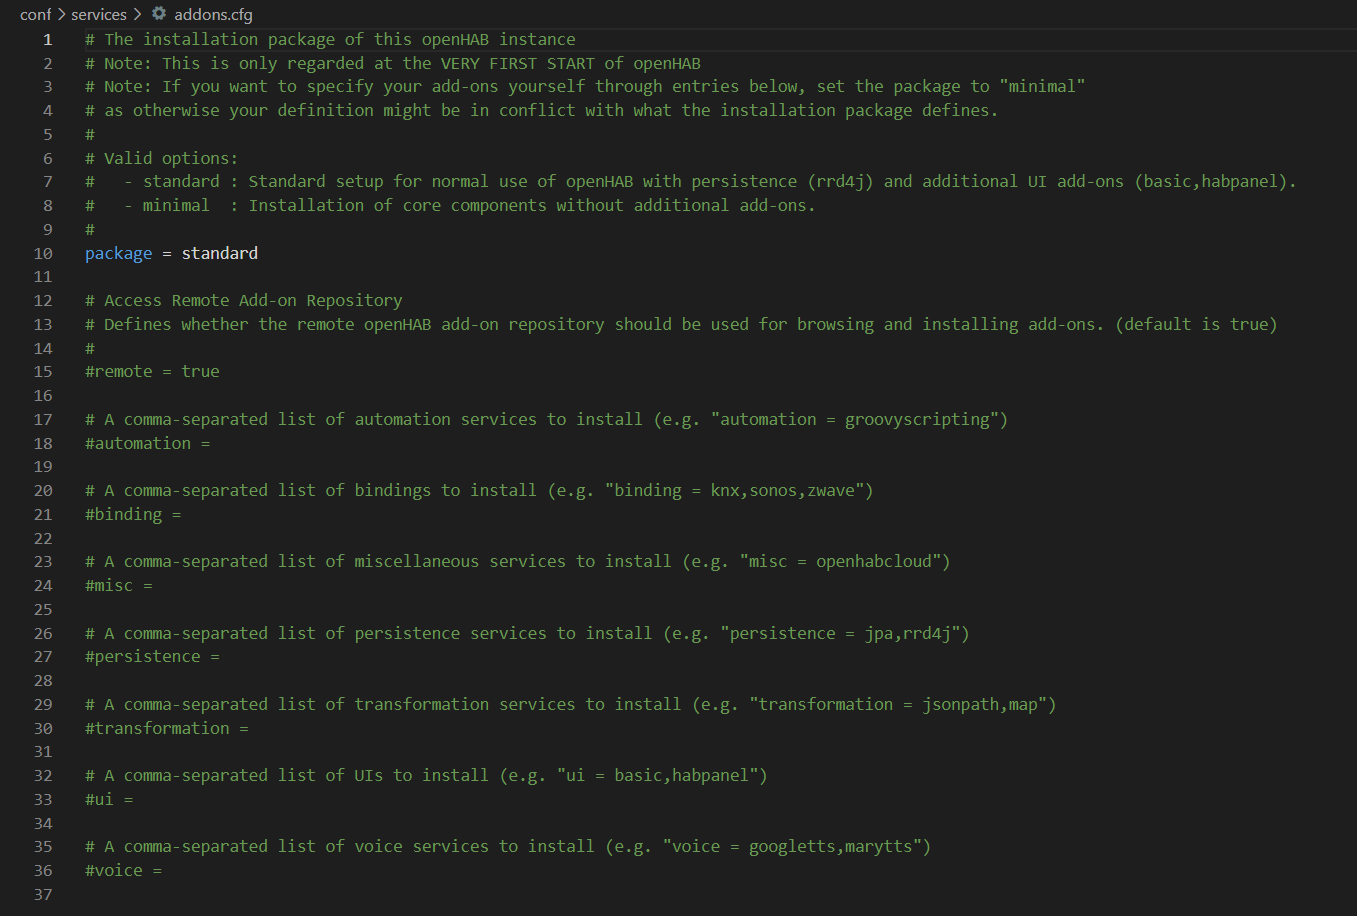Place cursor in the #voice = line
Viewport: 1357px width, 916px height.
pos(123,870)
